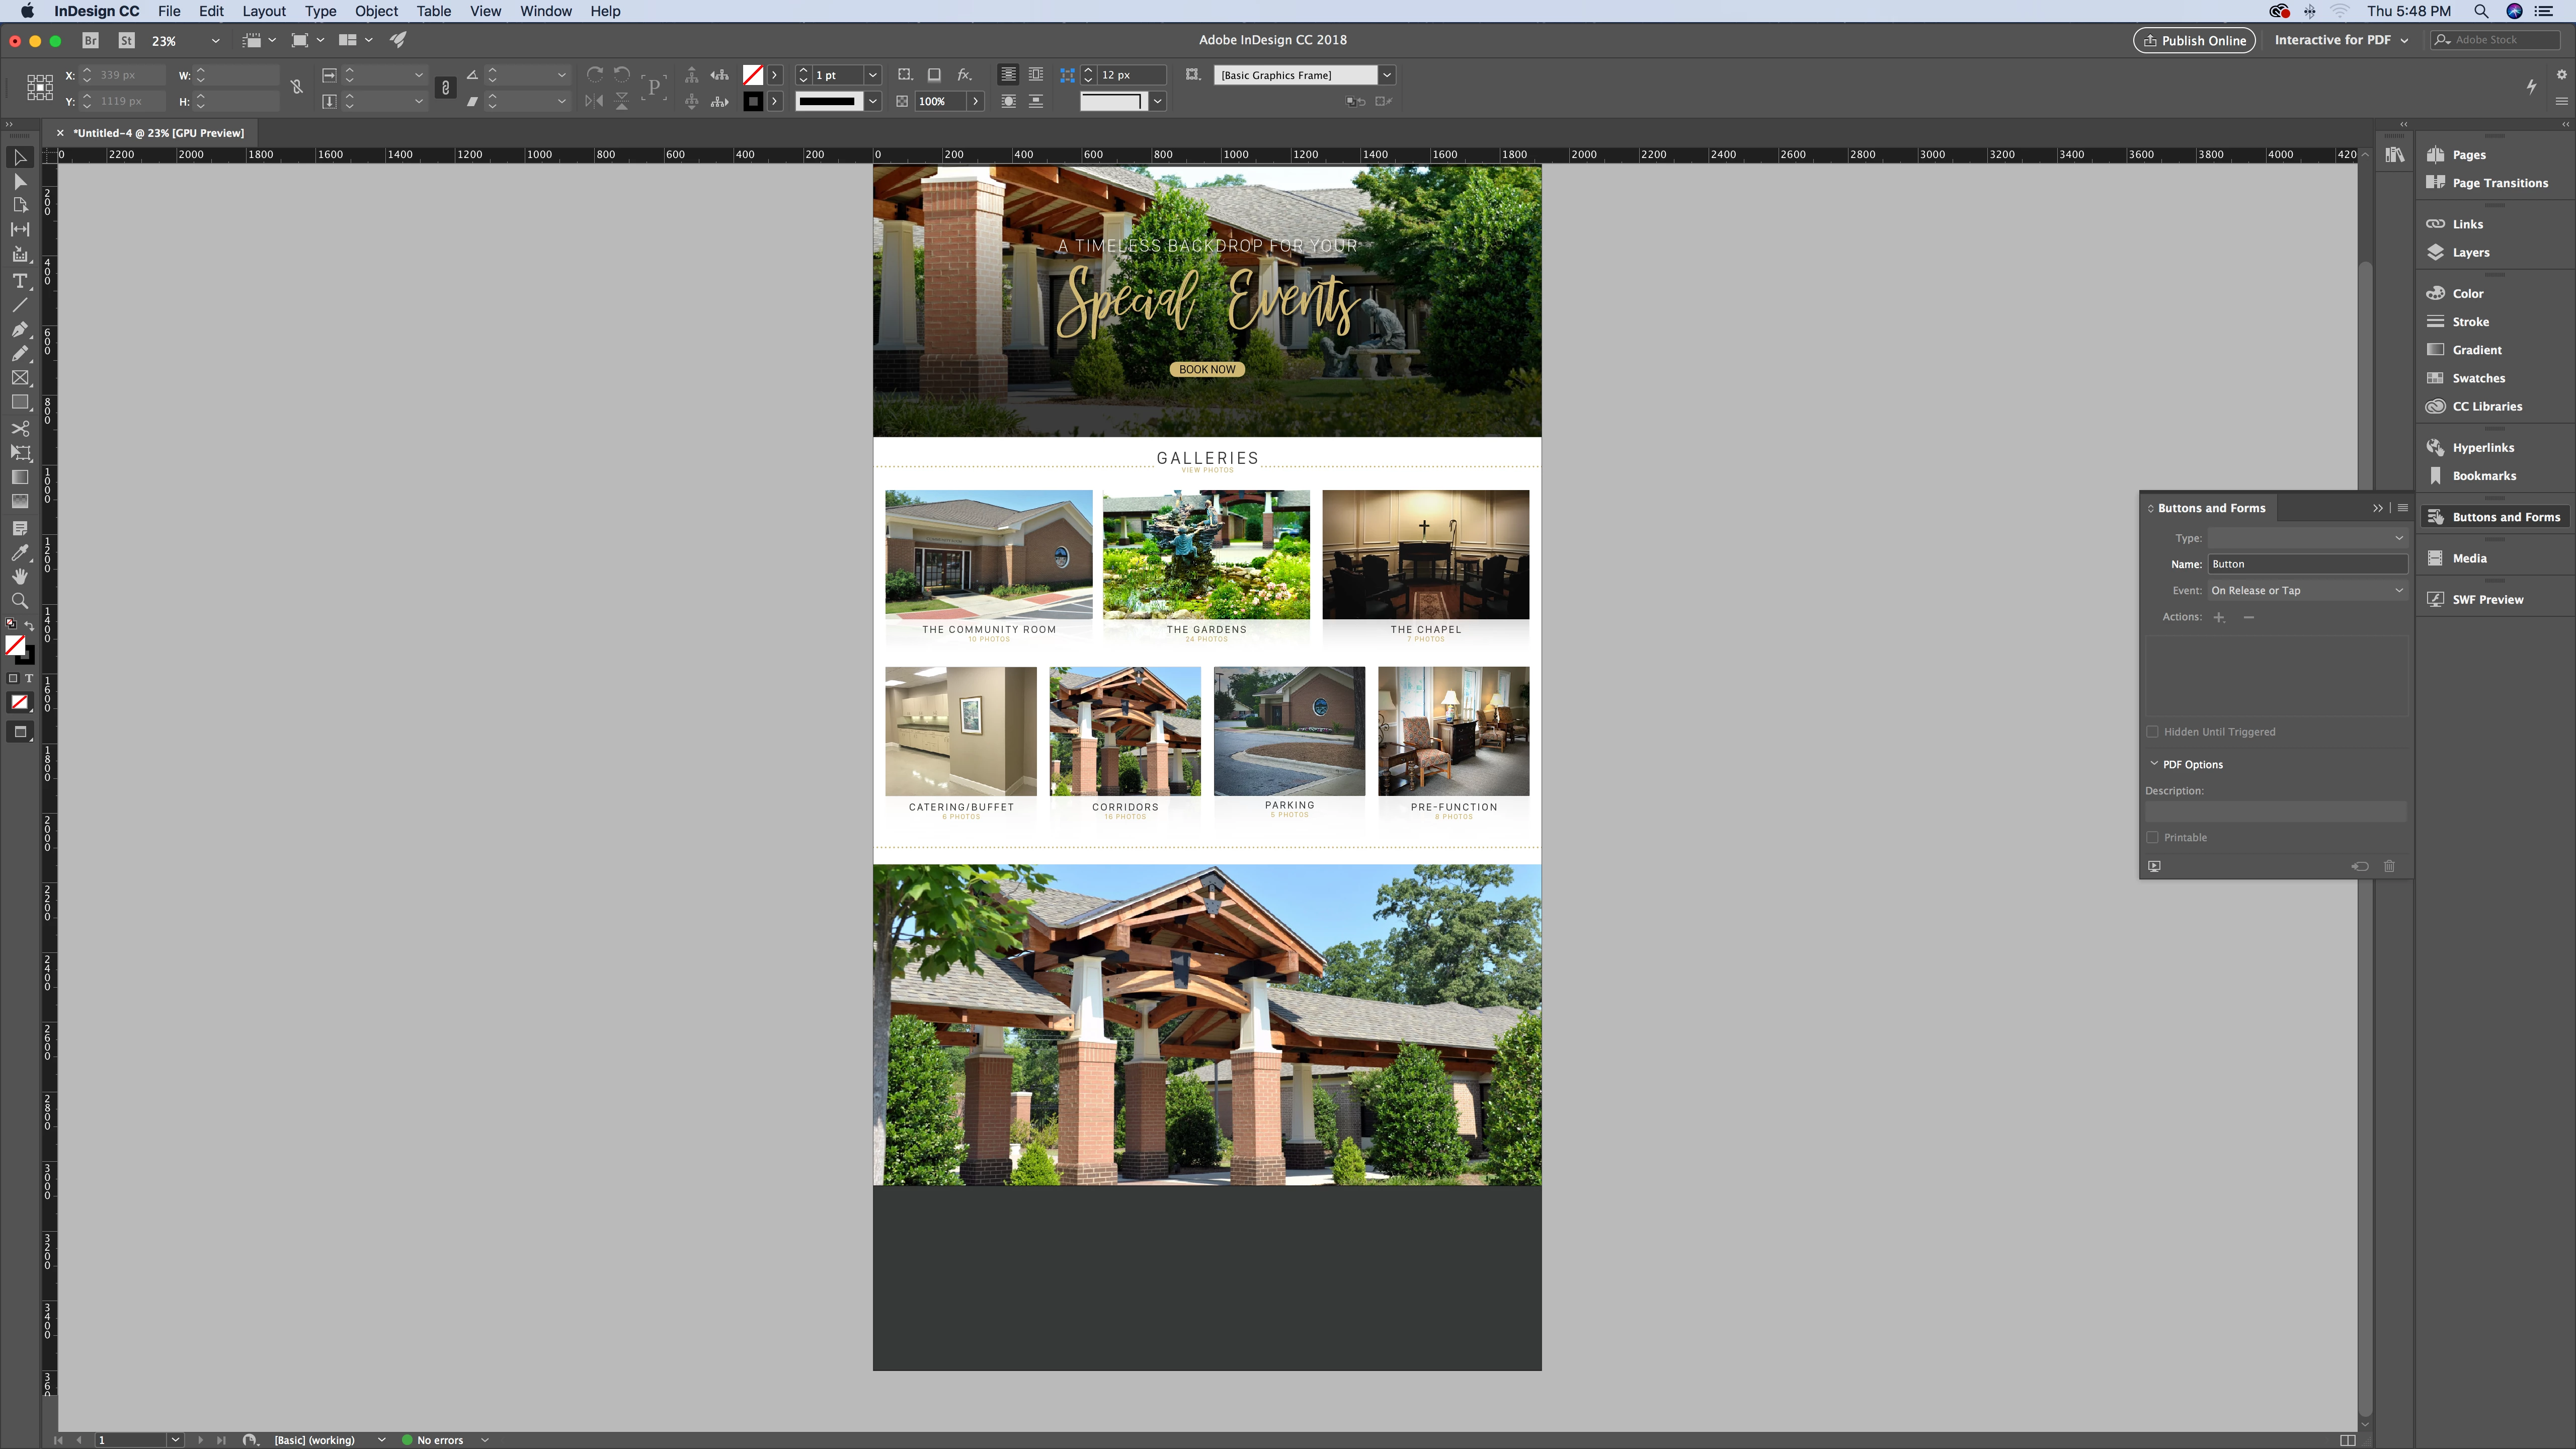Image resolution: width=2576 pixels, height=1449 pixels.
Task: Pick the Scissors tool
Action: [x=19, y=428]
